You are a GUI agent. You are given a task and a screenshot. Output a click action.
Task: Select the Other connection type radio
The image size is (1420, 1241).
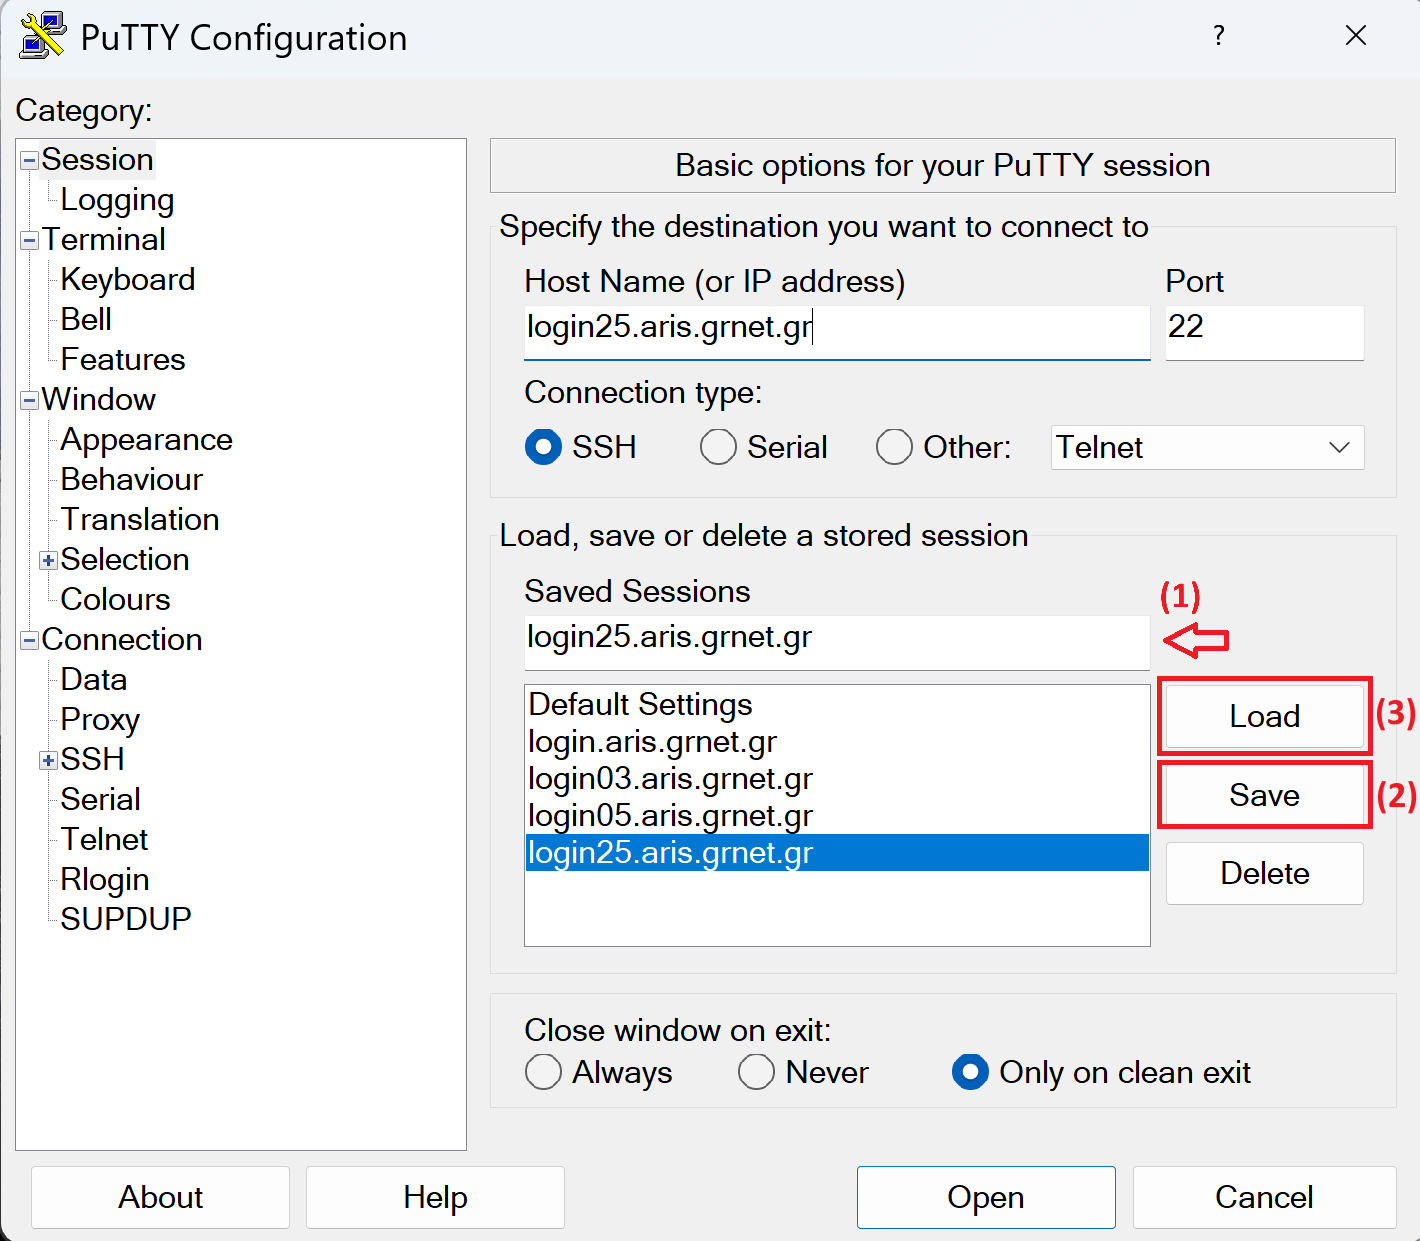[x=894, y=447]
